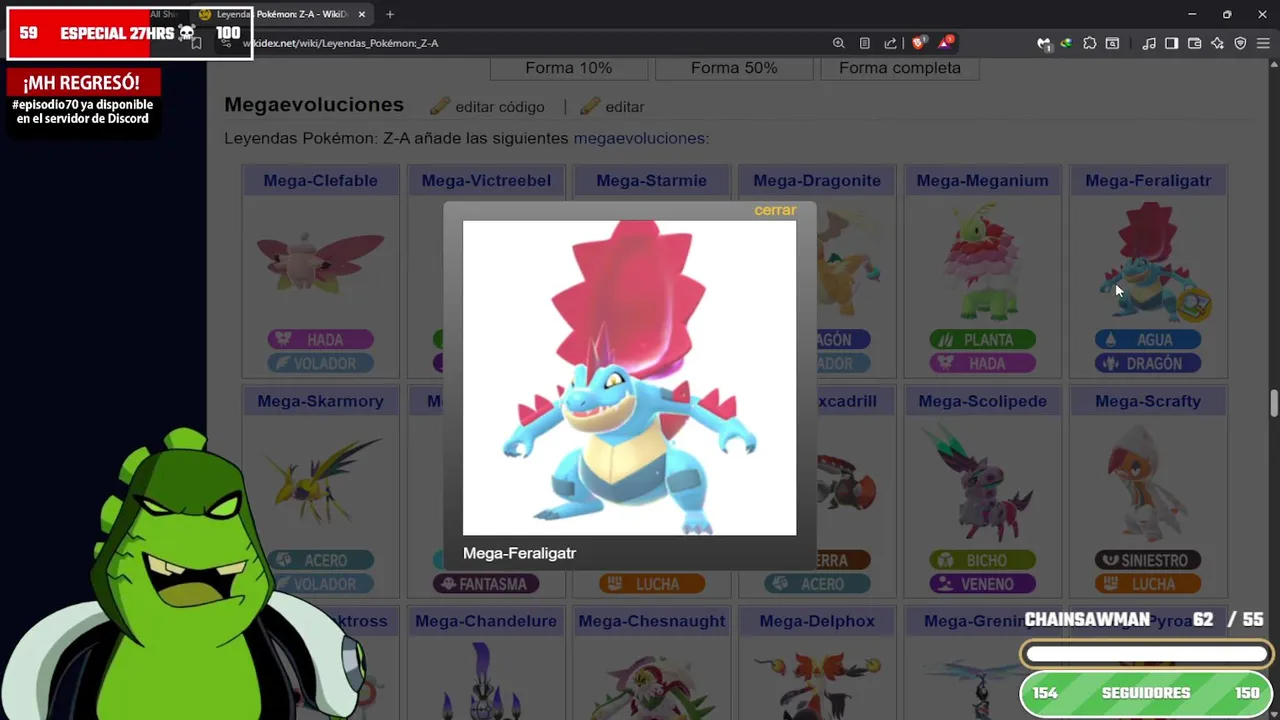Select the Forma 10% cell

[x=569, y=68]
